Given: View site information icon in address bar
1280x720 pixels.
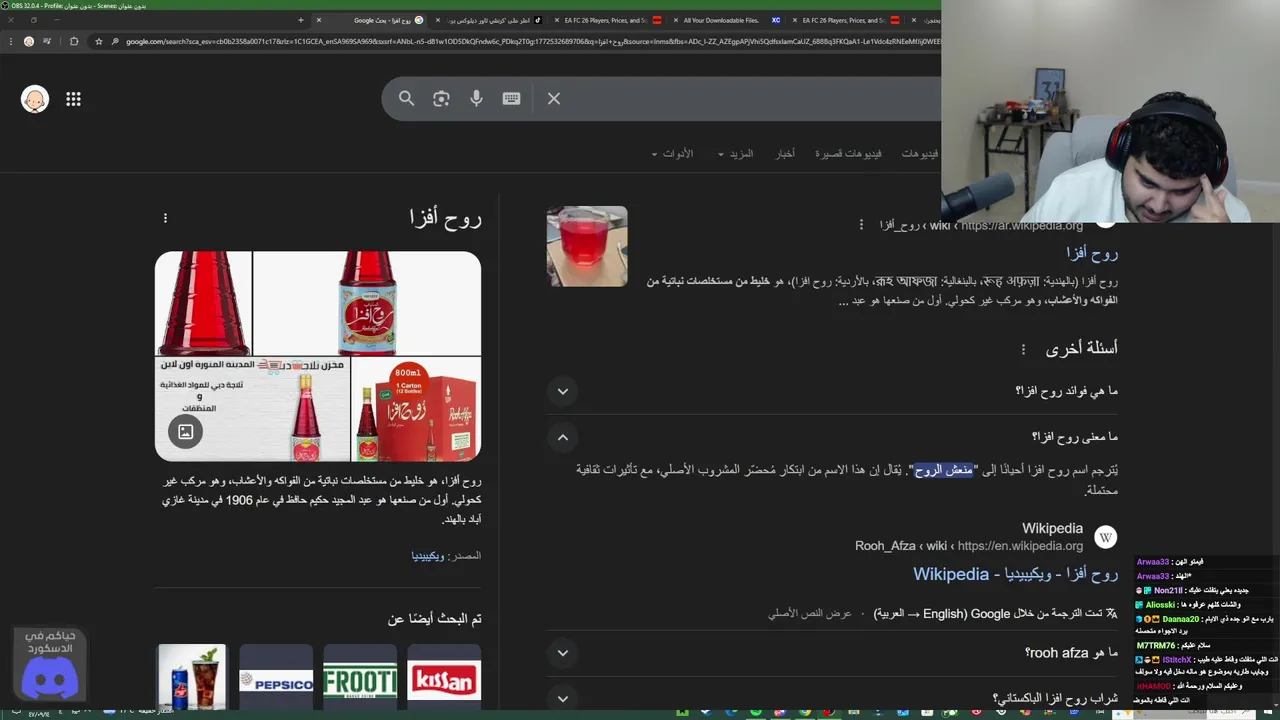Looking at the screenshot, I should tap(115, 41).
